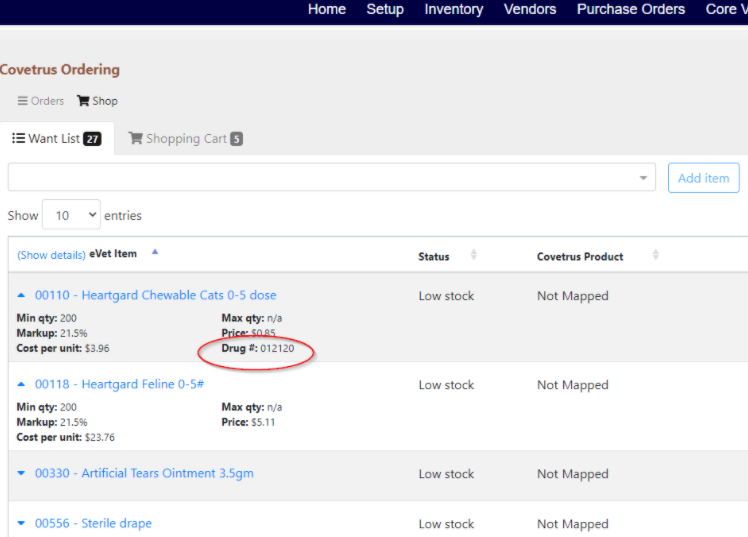This screenshot has width=748, height=537.
Task: Click the Price $5.11 value
Action: 263,422
